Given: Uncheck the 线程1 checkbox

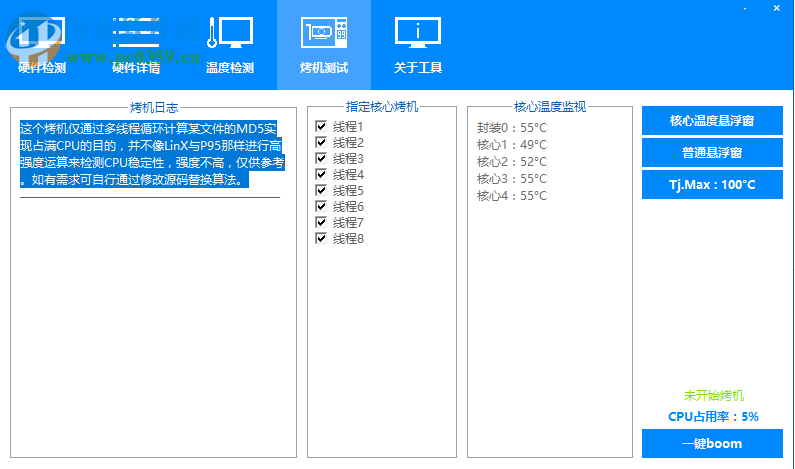Looking at the screenshot, I should tap(321, 126).
